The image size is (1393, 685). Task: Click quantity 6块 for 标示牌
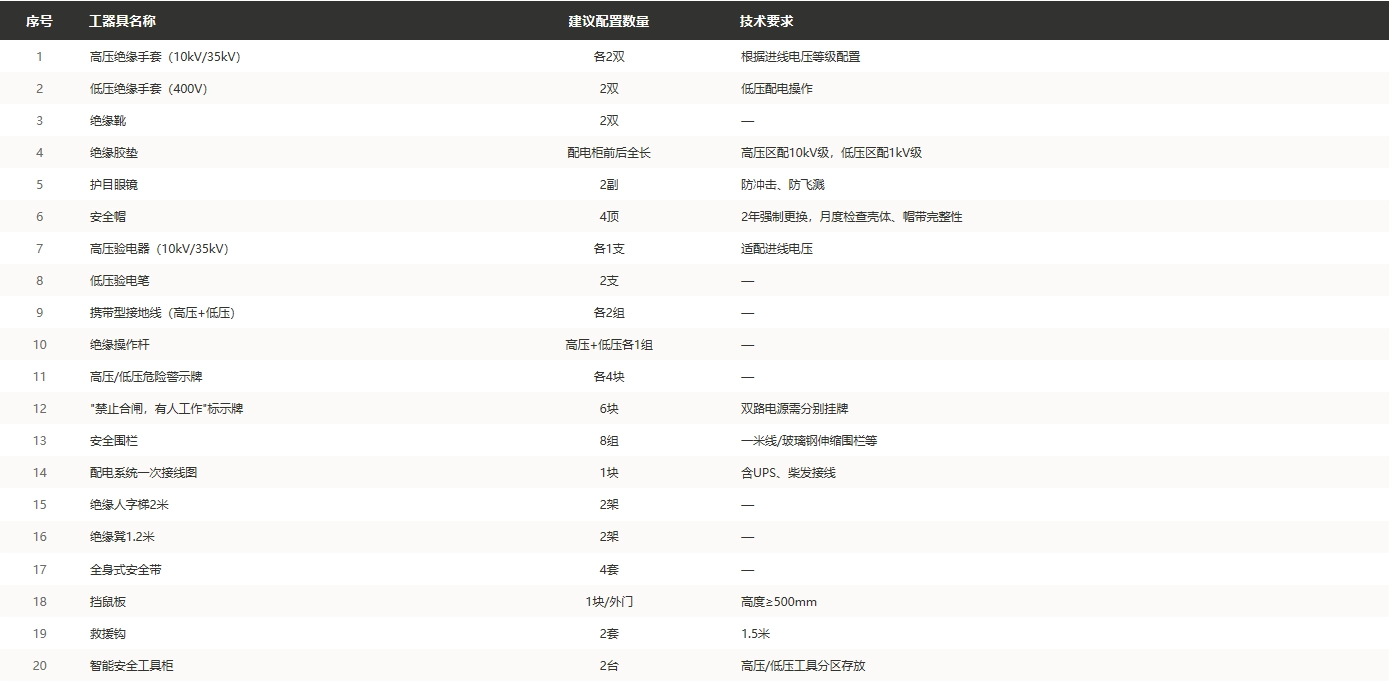[x=609, y=409]
